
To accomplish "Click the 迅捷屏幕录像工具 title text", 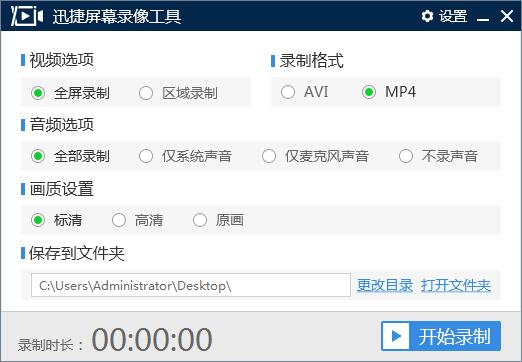I will [117, 16].
